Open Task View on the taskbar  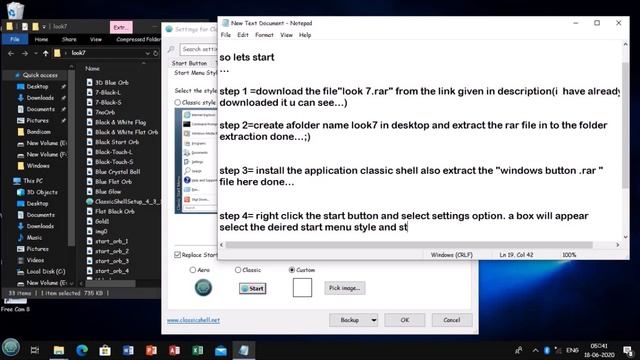(x=35, y=350)
